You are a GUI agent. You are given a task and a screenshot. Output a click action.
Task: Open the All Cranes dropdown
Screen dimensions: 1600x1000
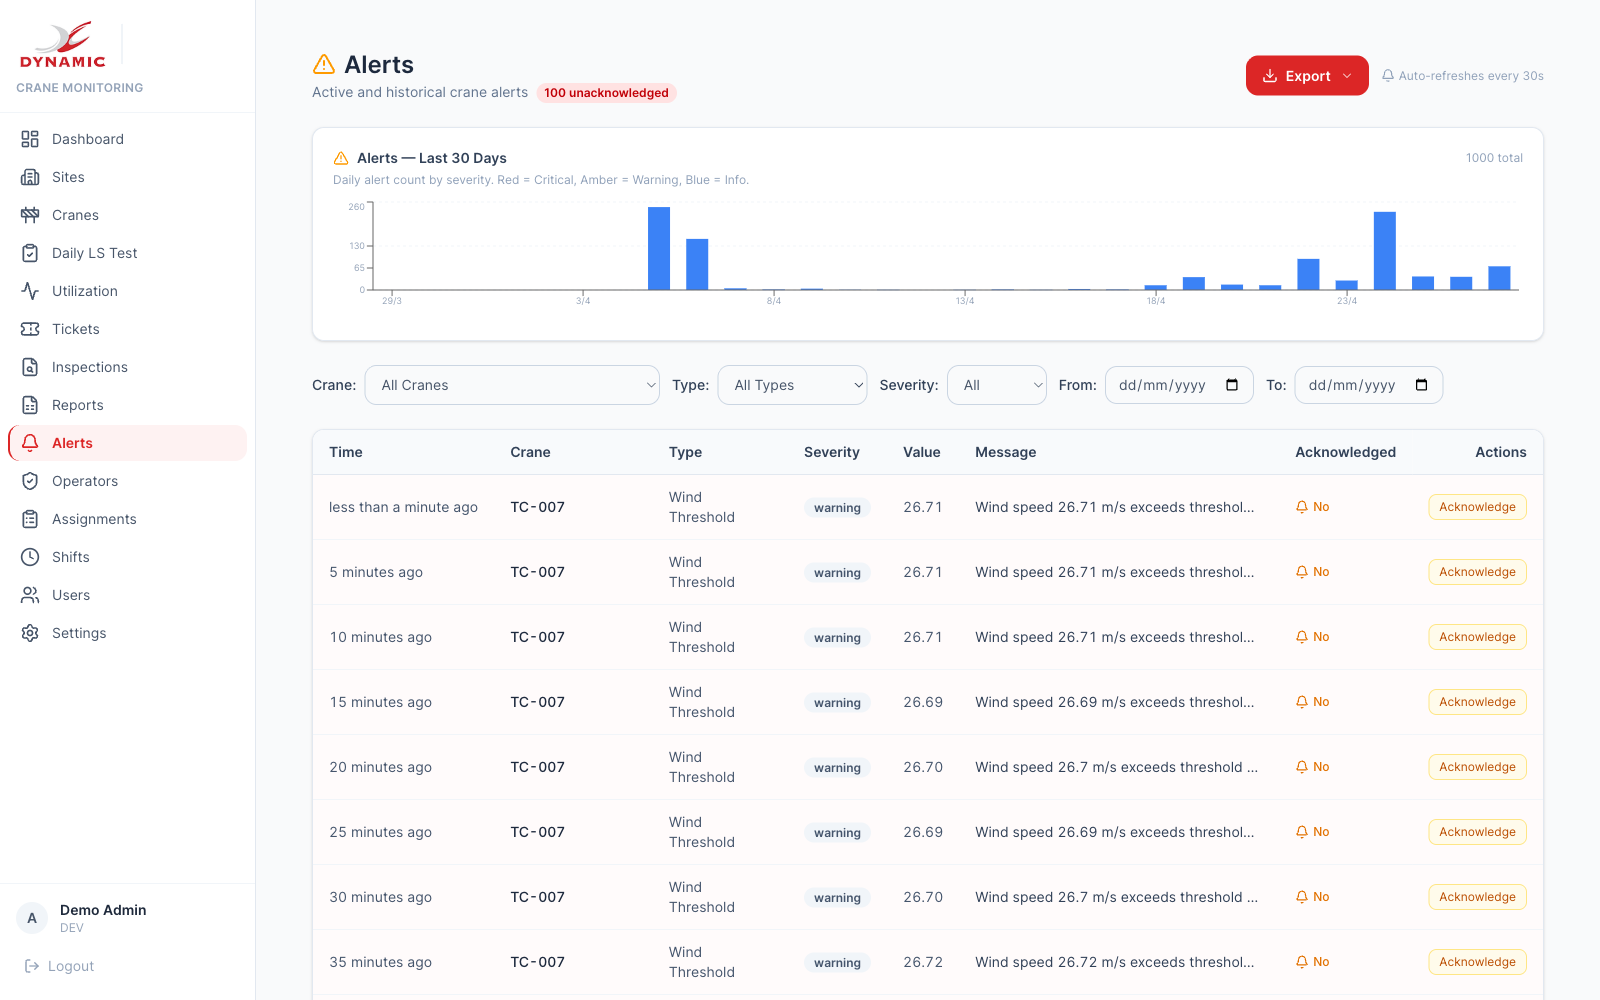coord(511,385)
